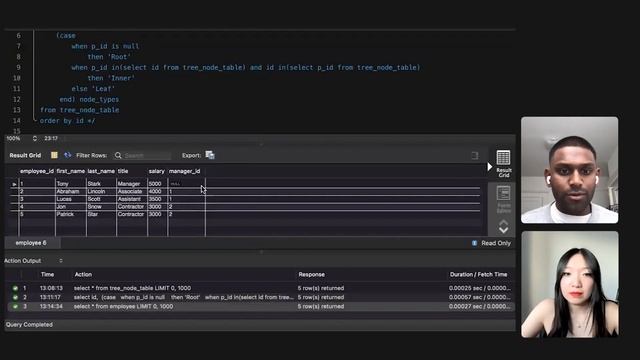Open the Action Output type dropdown
Viewport: 640px width, 360px height.
tap(61, 261)
